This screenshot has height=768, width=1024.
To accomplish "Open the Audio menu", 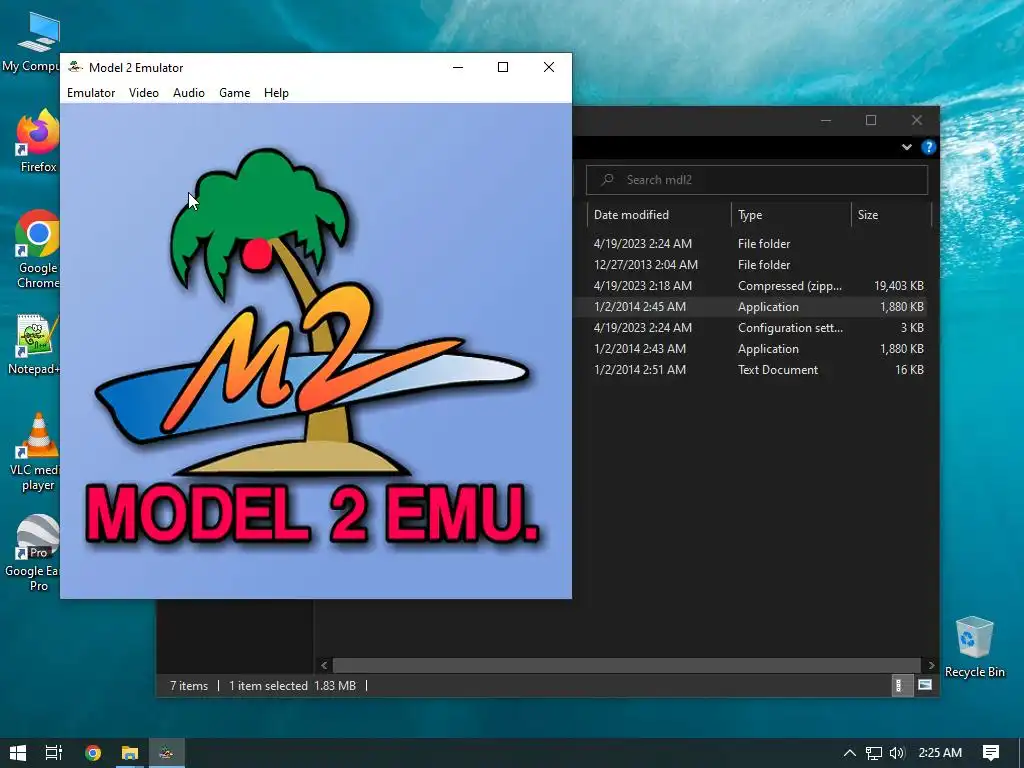I will 189,93.
